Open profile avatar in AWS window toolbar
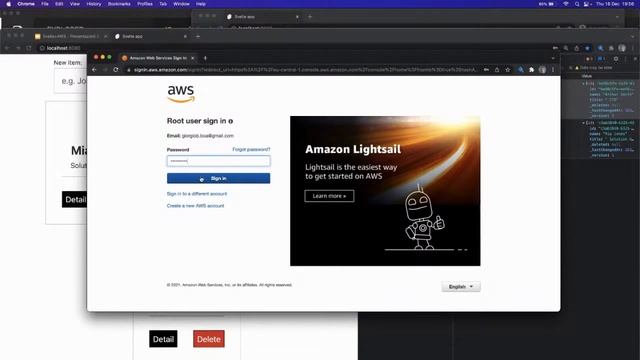 542,70
